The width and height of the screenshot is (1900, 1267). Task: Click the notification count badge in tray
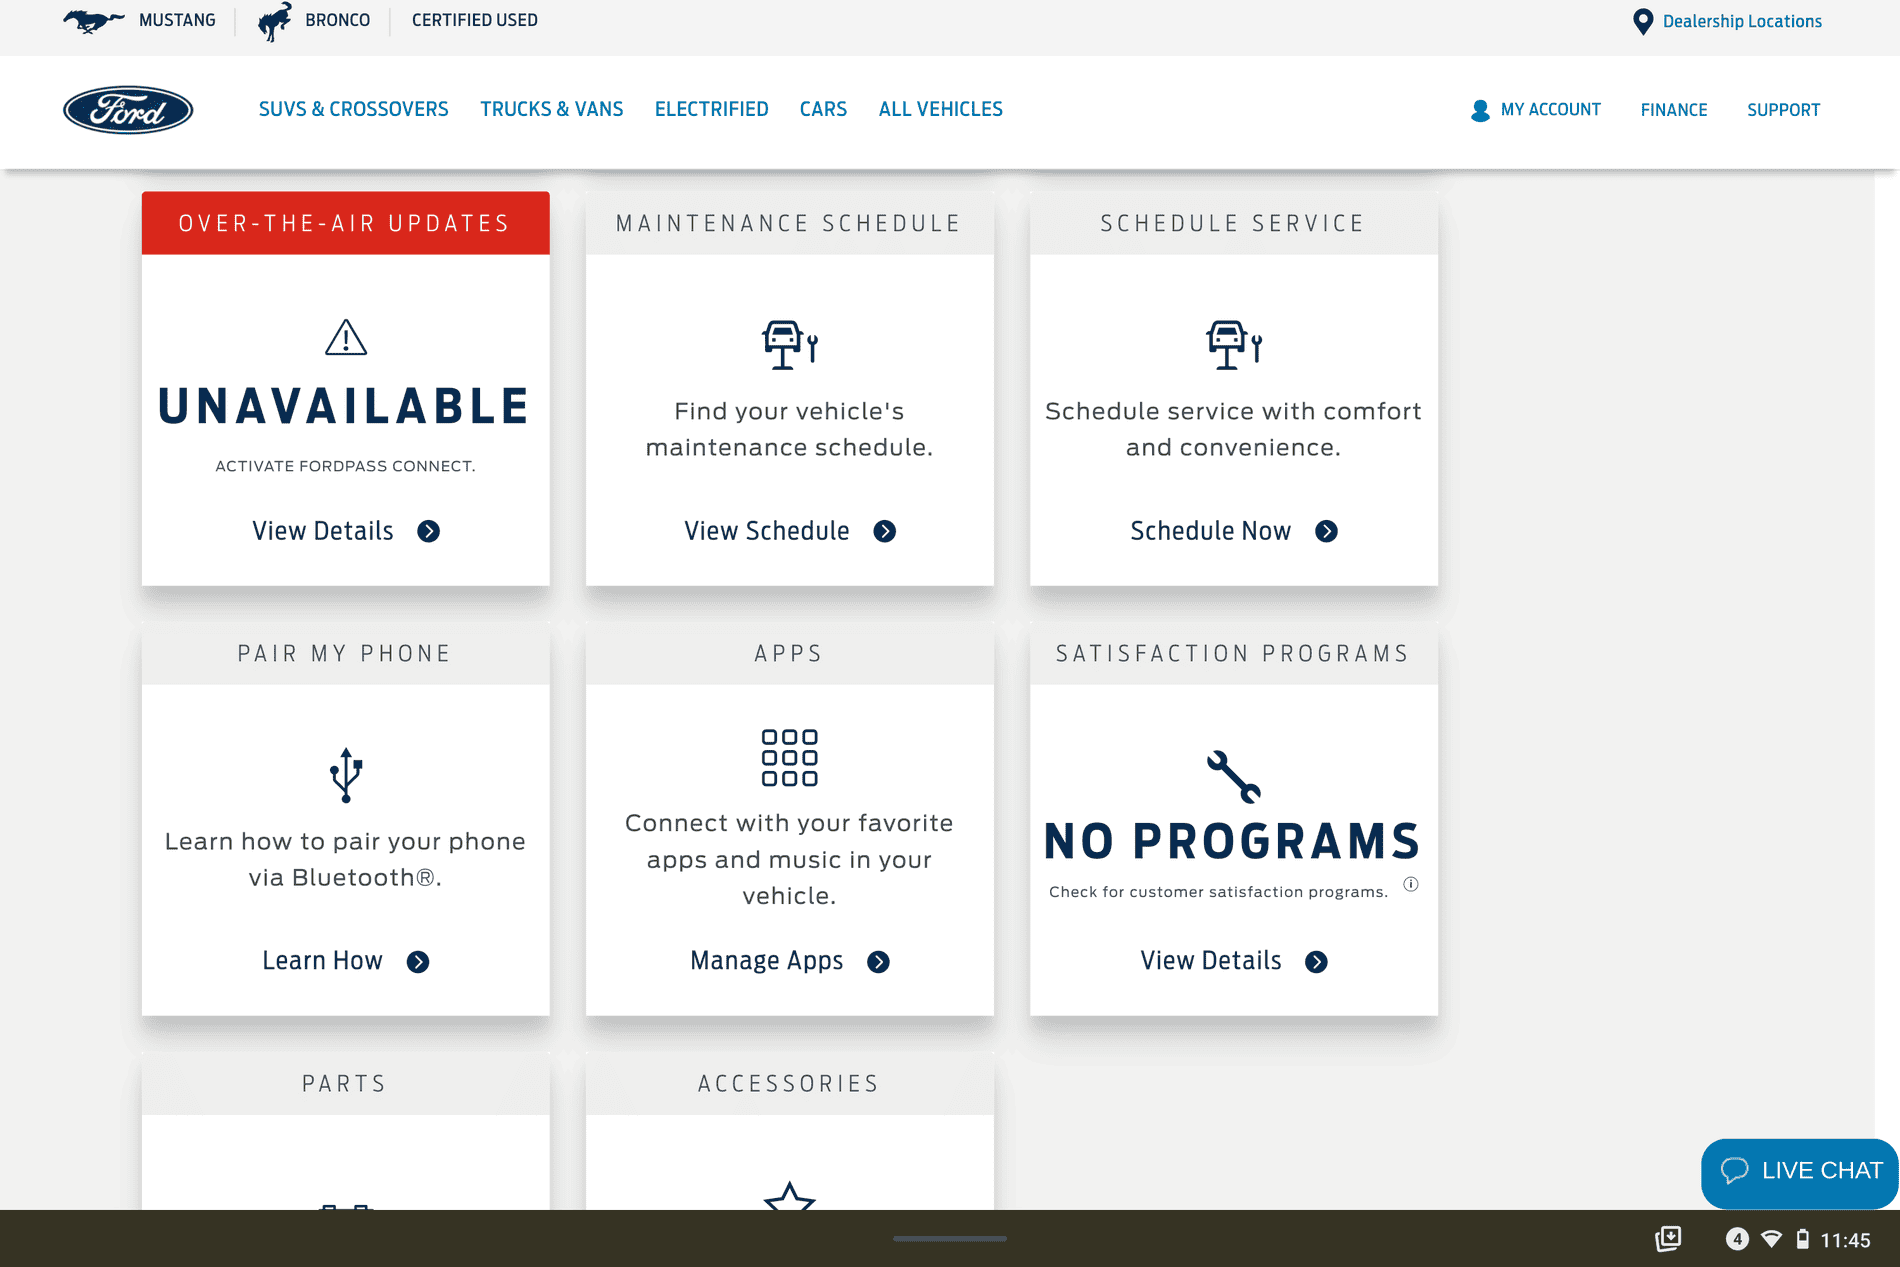coord(1737,1239)
